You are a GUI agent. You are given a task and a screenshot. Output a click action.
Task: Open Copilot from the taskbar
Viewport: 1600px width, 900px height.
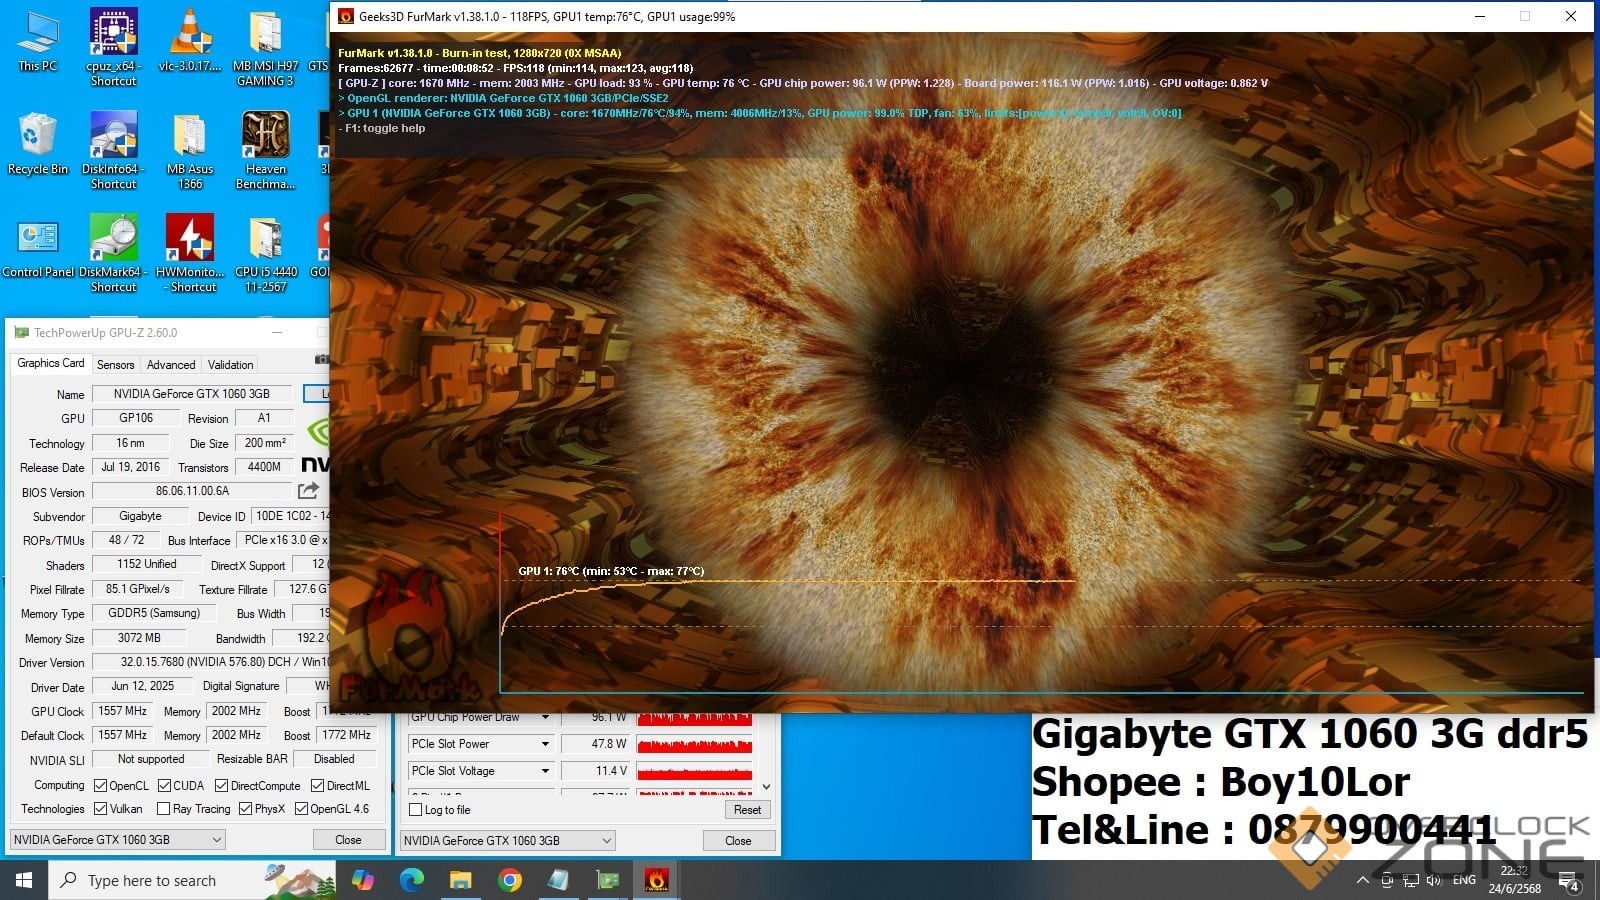click(x=362, y=880)
